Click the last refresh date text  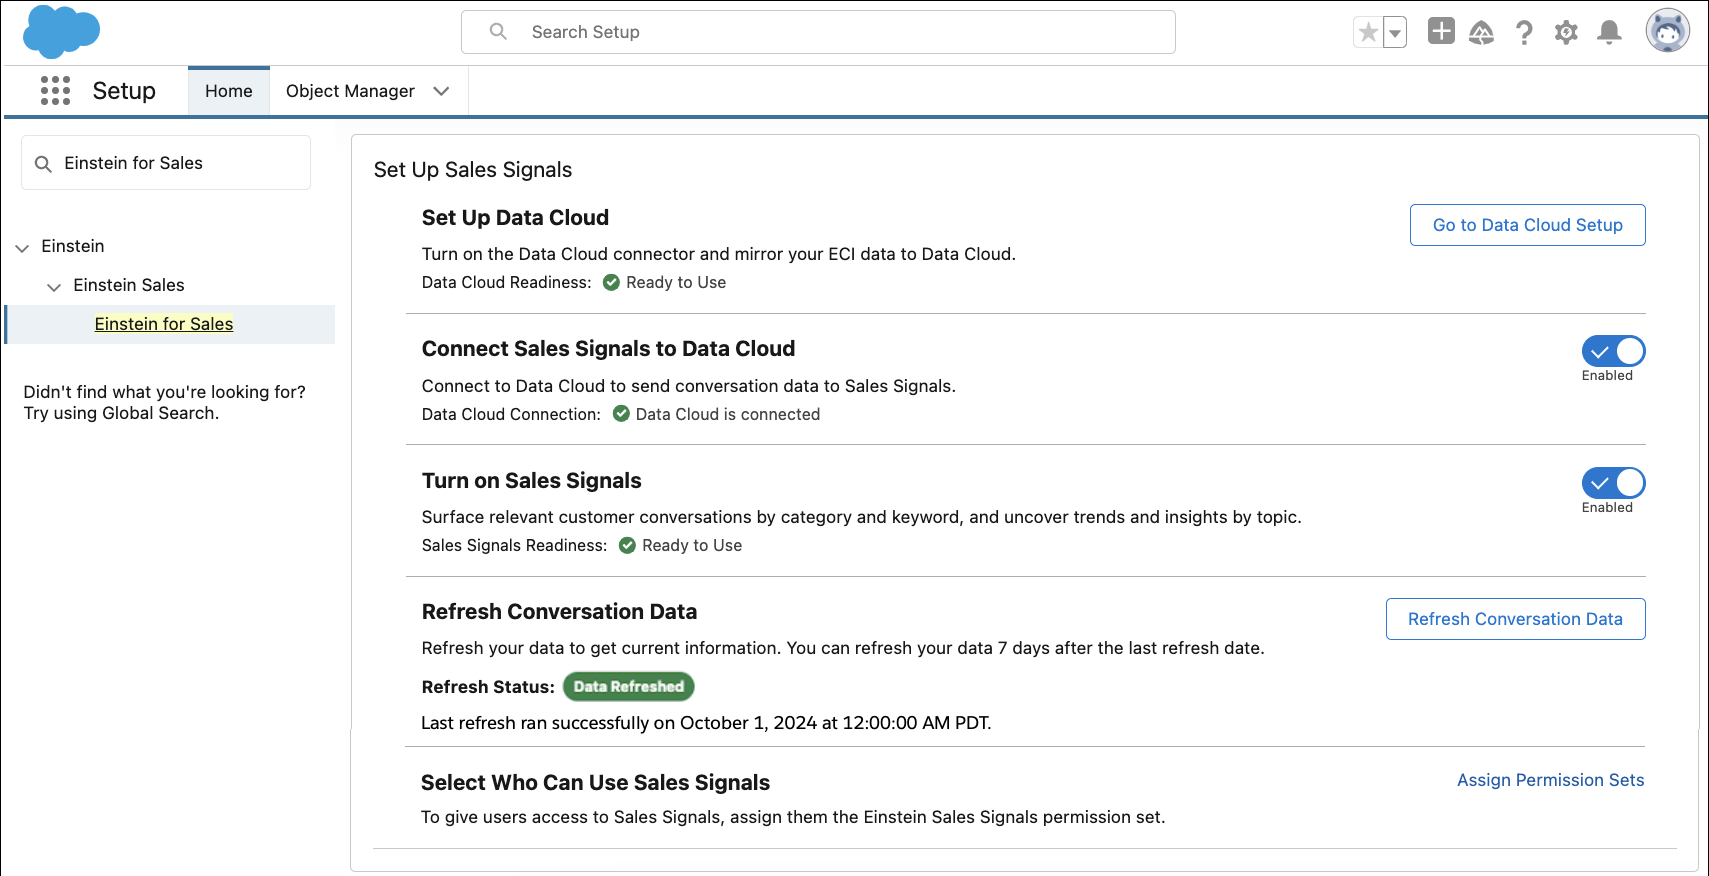pos(706,723)
